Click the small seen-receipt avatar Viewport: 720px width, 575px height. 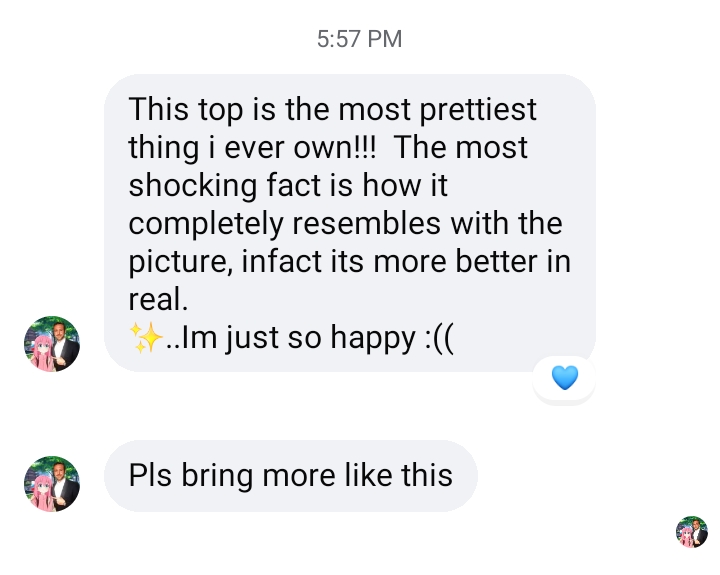tap(691, 531)
